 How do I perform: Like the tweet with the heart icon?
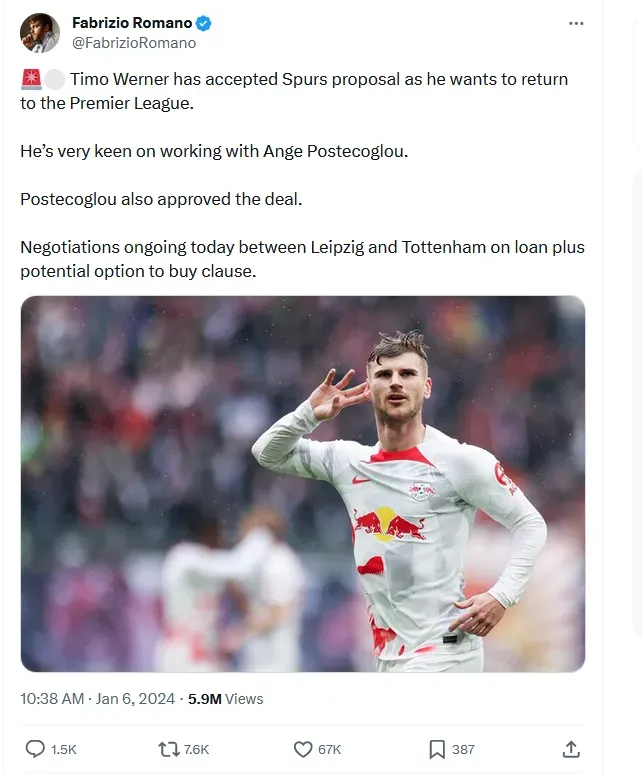click(303, 748)
